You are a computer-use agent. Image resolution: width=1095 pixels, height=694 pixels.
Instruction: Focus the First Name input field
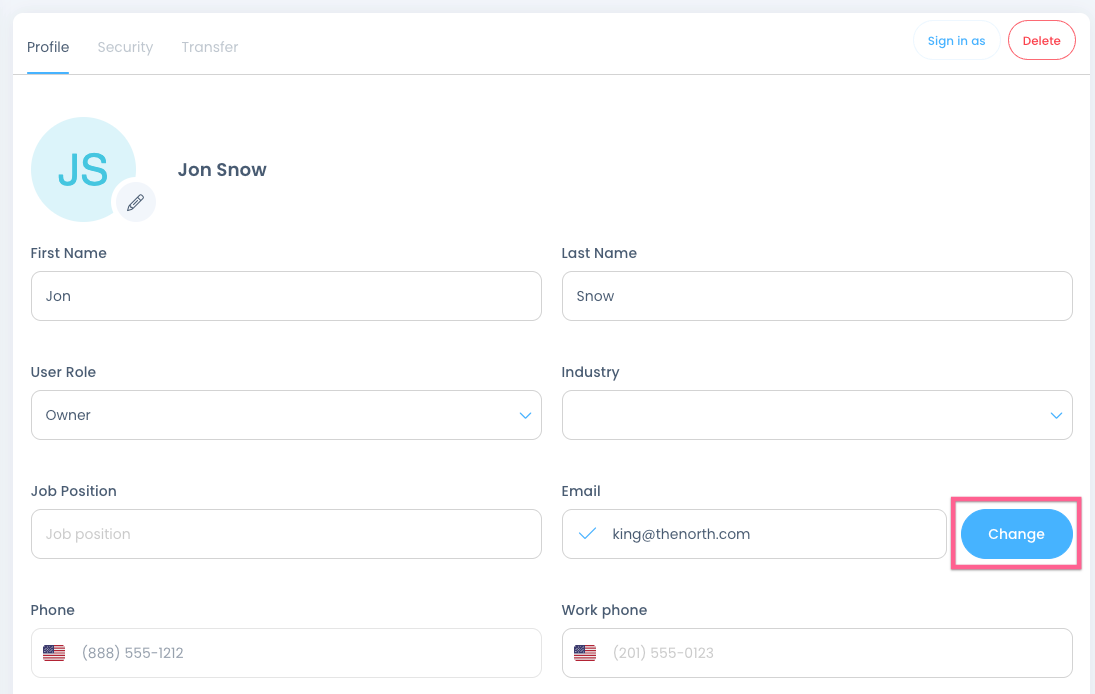(286, 296)
